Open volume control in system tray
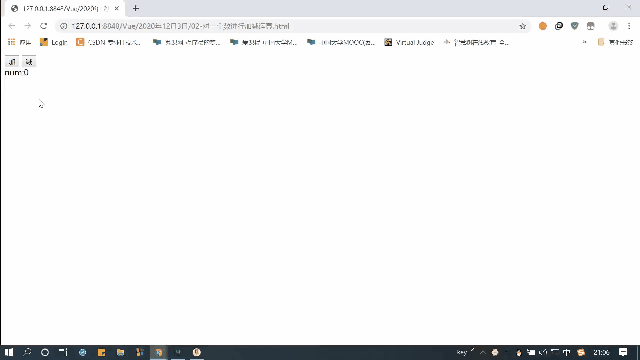 point(543,352)
